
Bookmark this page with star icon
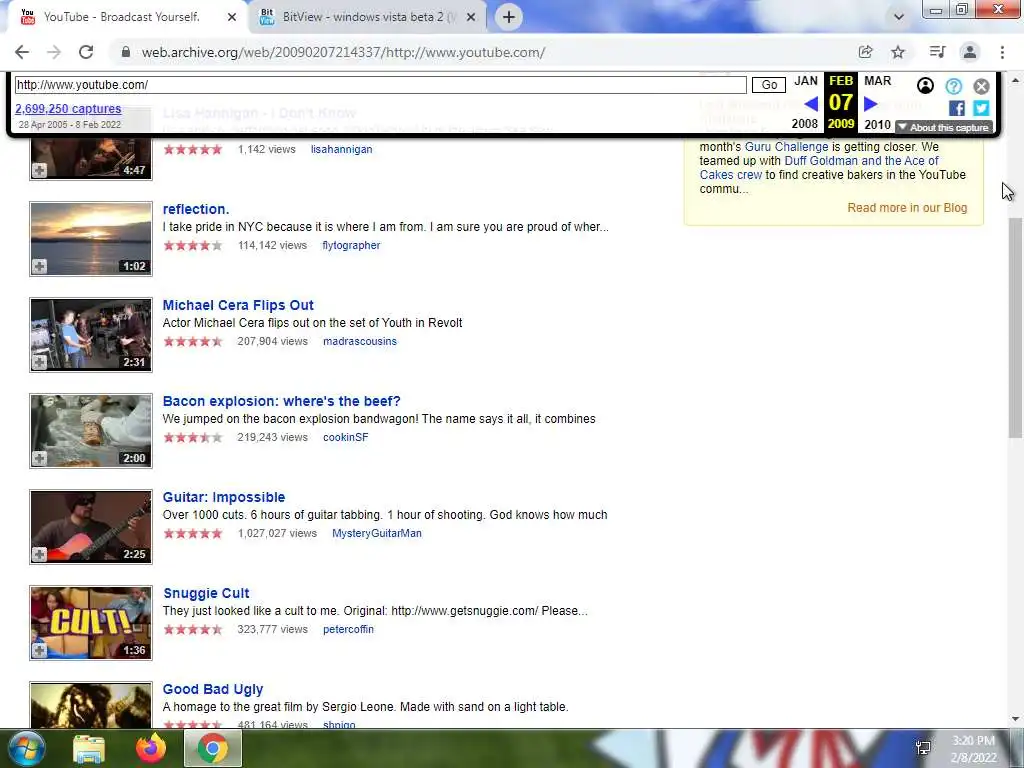(x=898, y=52)
